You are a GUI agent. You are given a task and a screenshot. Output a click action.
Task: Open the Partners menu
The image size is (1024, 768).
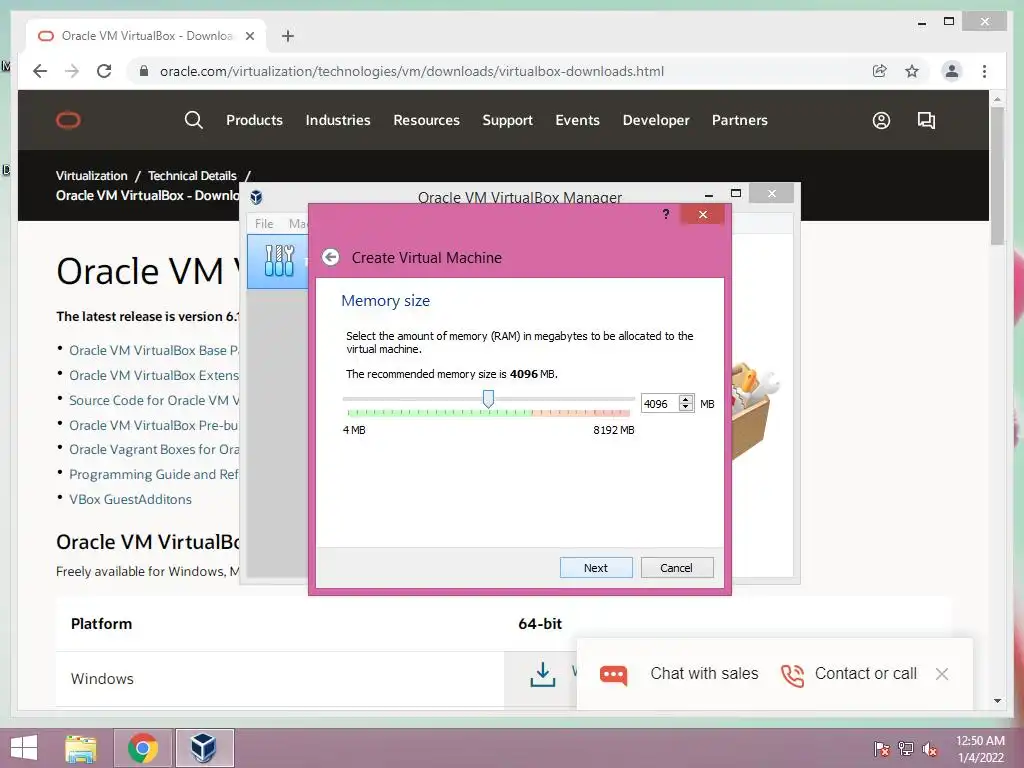pos(739,120)
